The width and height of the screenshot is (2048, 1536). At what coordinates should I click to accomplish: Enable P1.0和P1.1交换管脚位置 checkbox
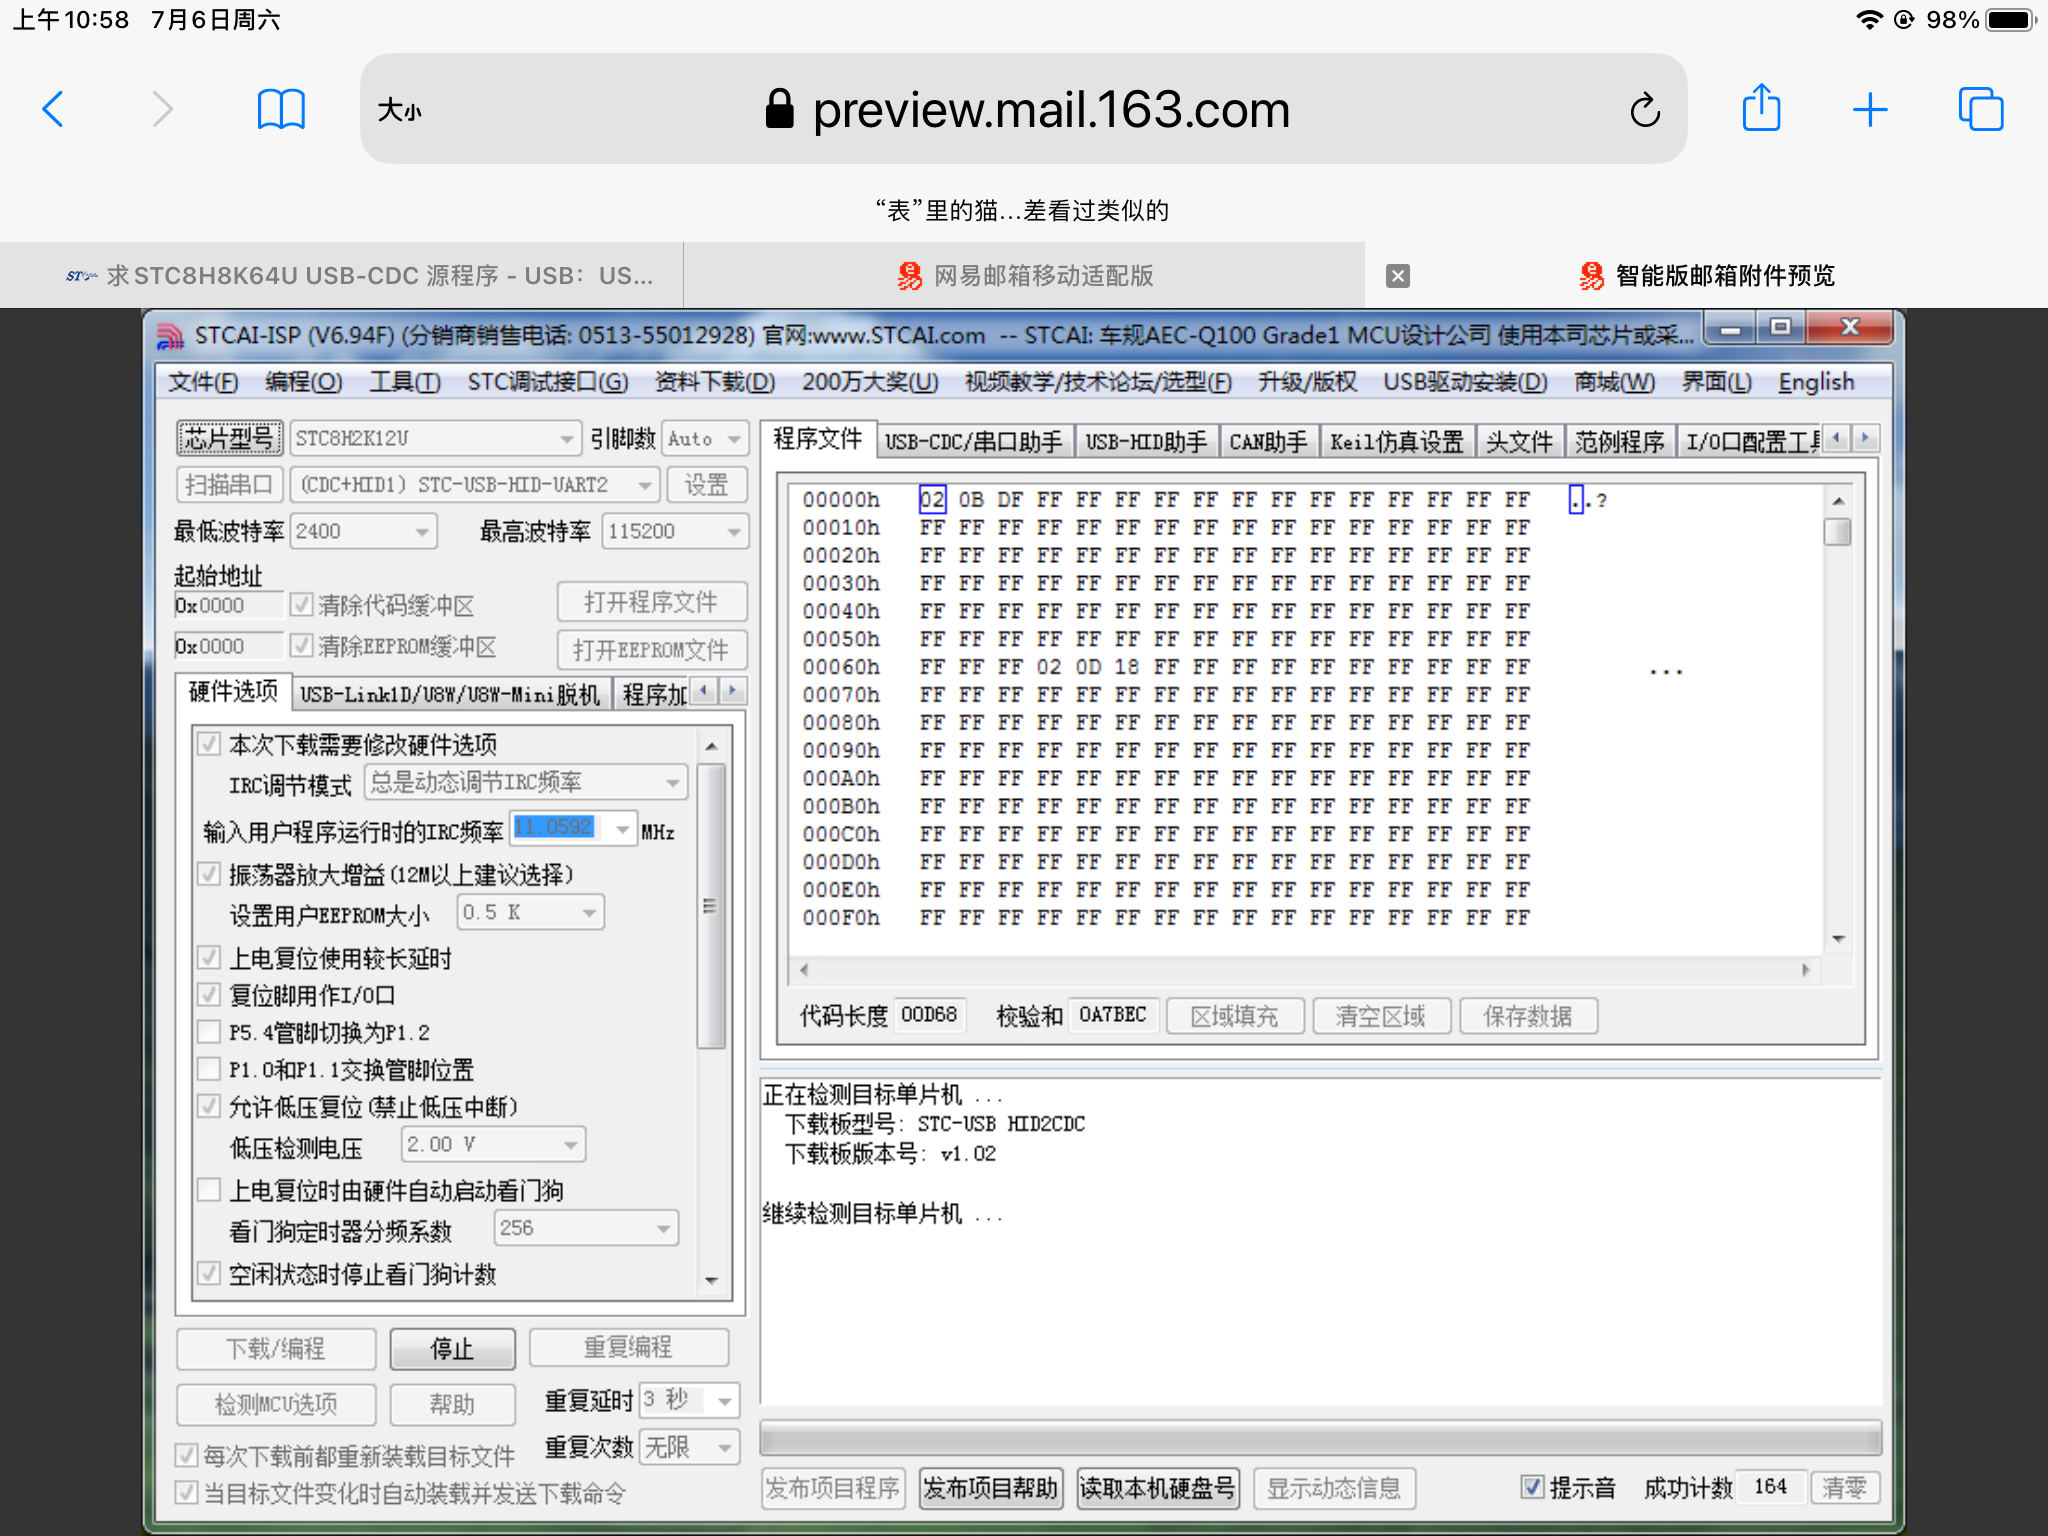209,1068
